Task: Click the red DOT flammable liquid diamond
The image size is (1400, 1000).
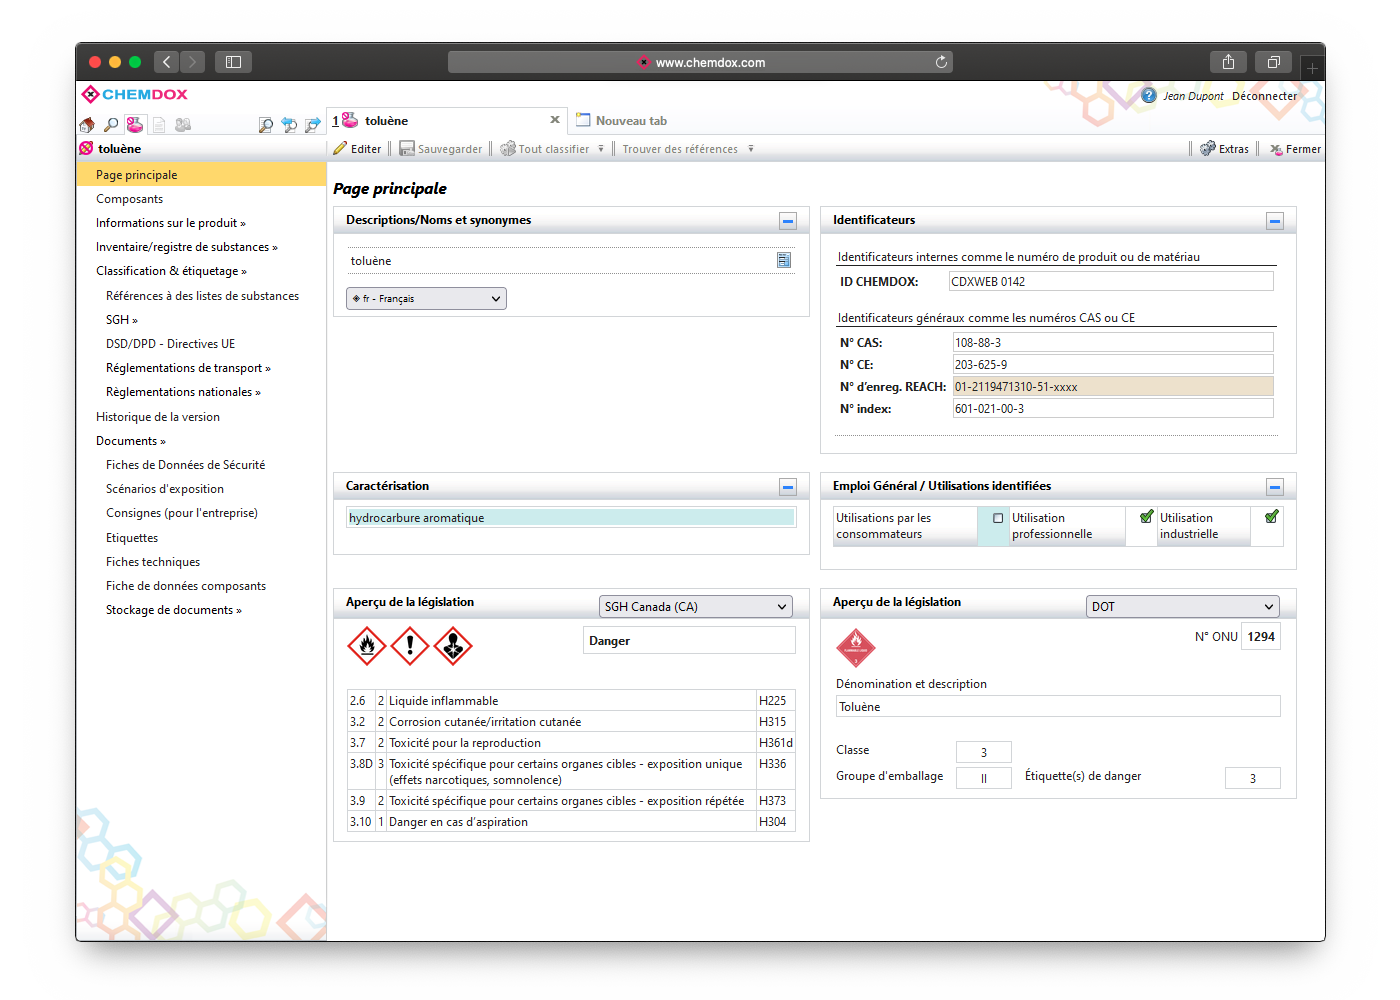Action: click(x=855, y=648)
